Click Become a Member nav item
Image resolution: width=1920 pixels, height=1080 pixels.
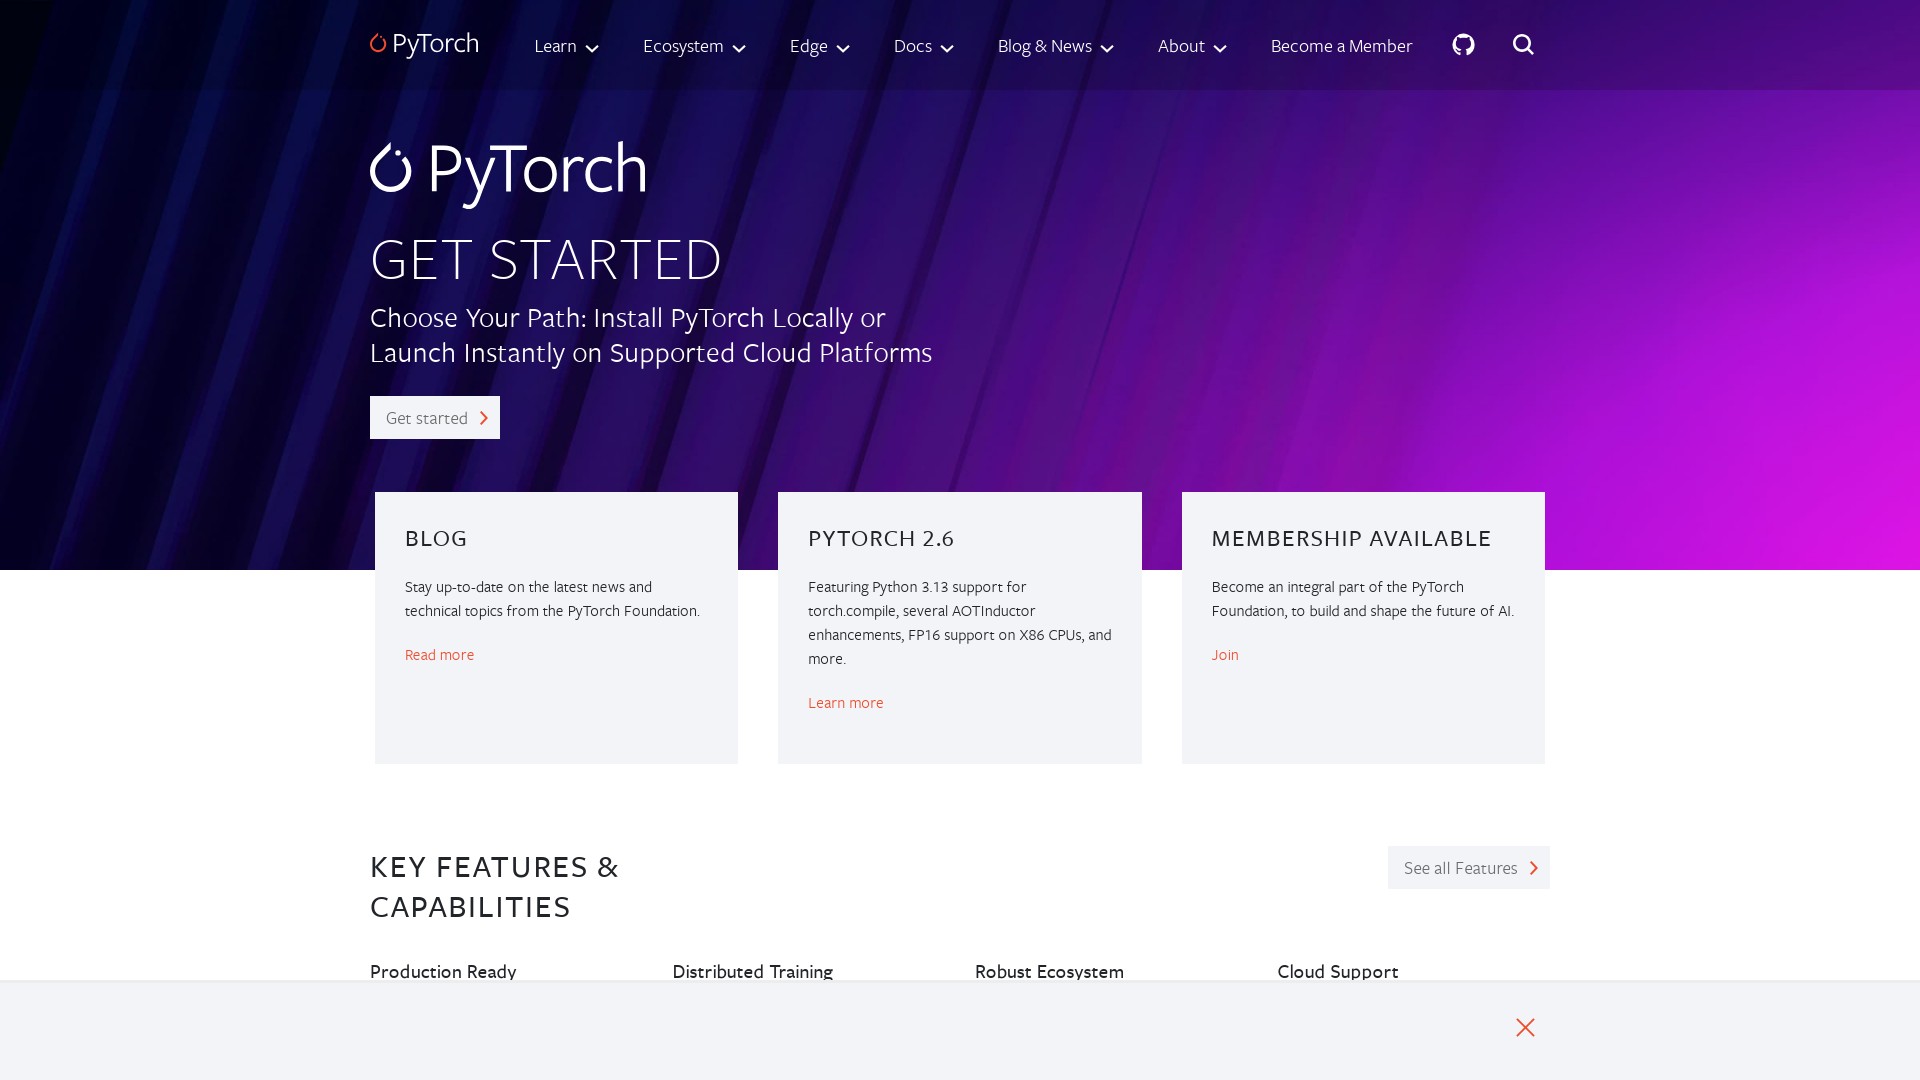1341,46
